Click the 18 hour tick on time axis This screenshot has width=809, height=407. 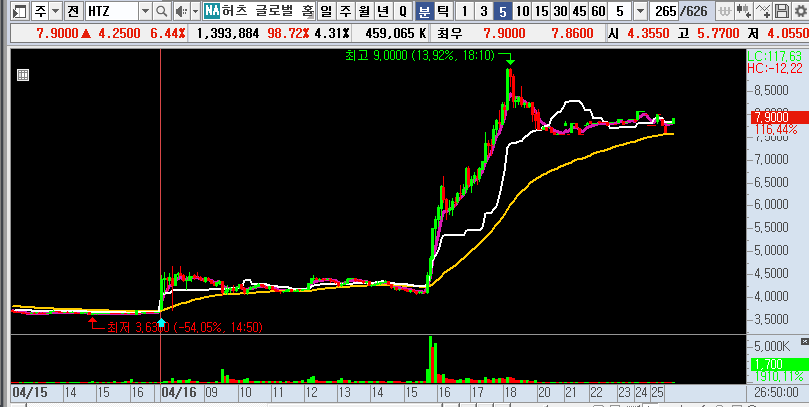click(511, 393)
